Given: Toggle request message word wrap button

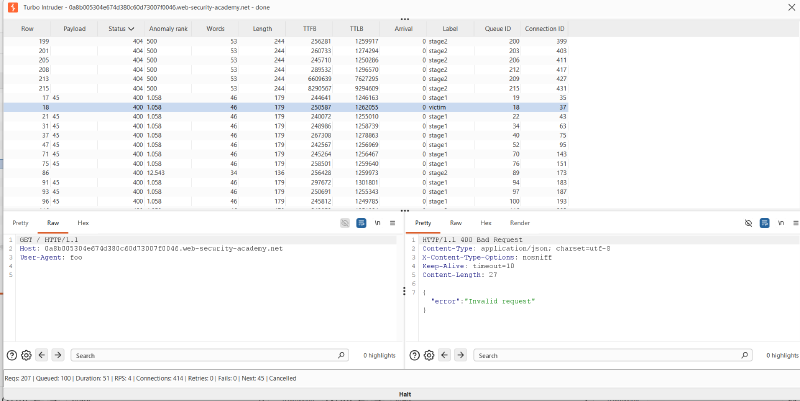Looking at the screenshot, I should click(361, 223).
